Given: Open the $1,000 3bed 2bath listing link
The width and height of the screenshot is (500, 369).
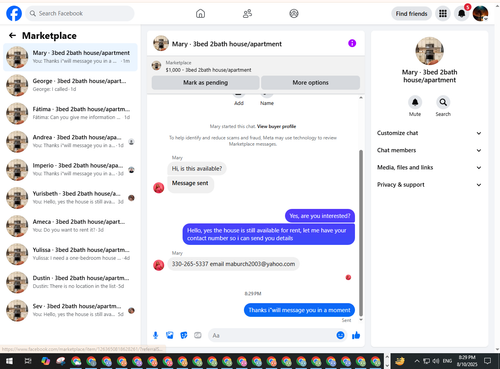Looking at the screenshot, I should click(208, 70).
